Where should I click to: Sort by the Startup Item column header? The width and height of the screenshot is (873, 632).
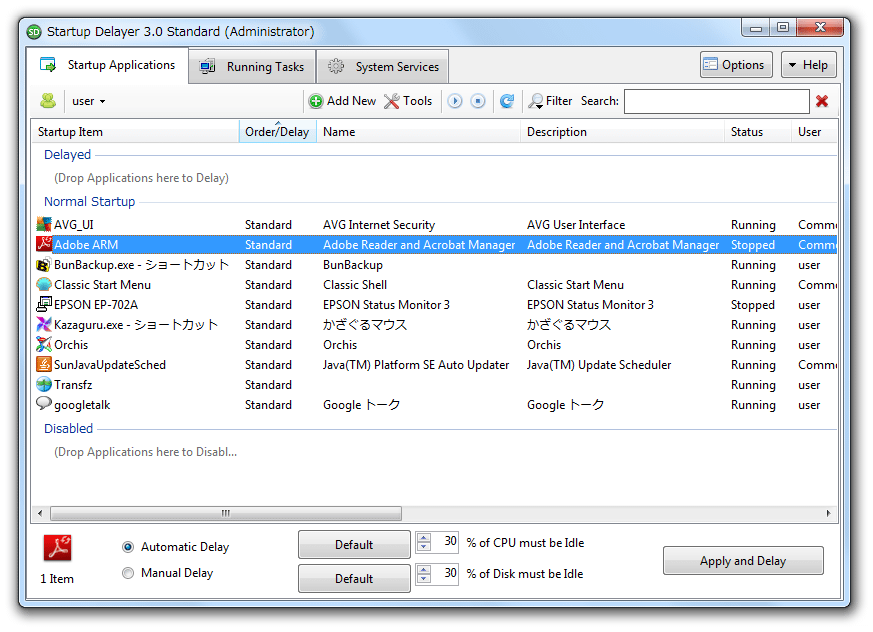tap(135, 132)
